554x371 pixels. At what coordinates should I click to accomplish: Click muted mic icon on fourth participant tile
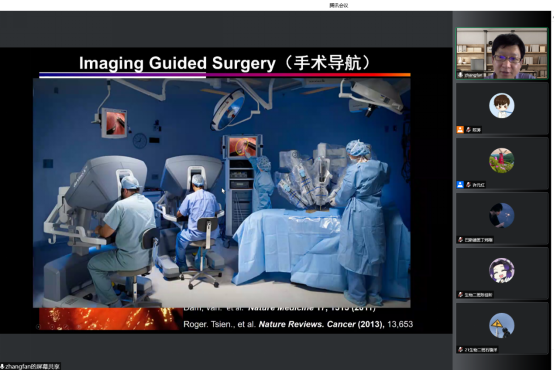pyautogui.click(x=460, y=240)
